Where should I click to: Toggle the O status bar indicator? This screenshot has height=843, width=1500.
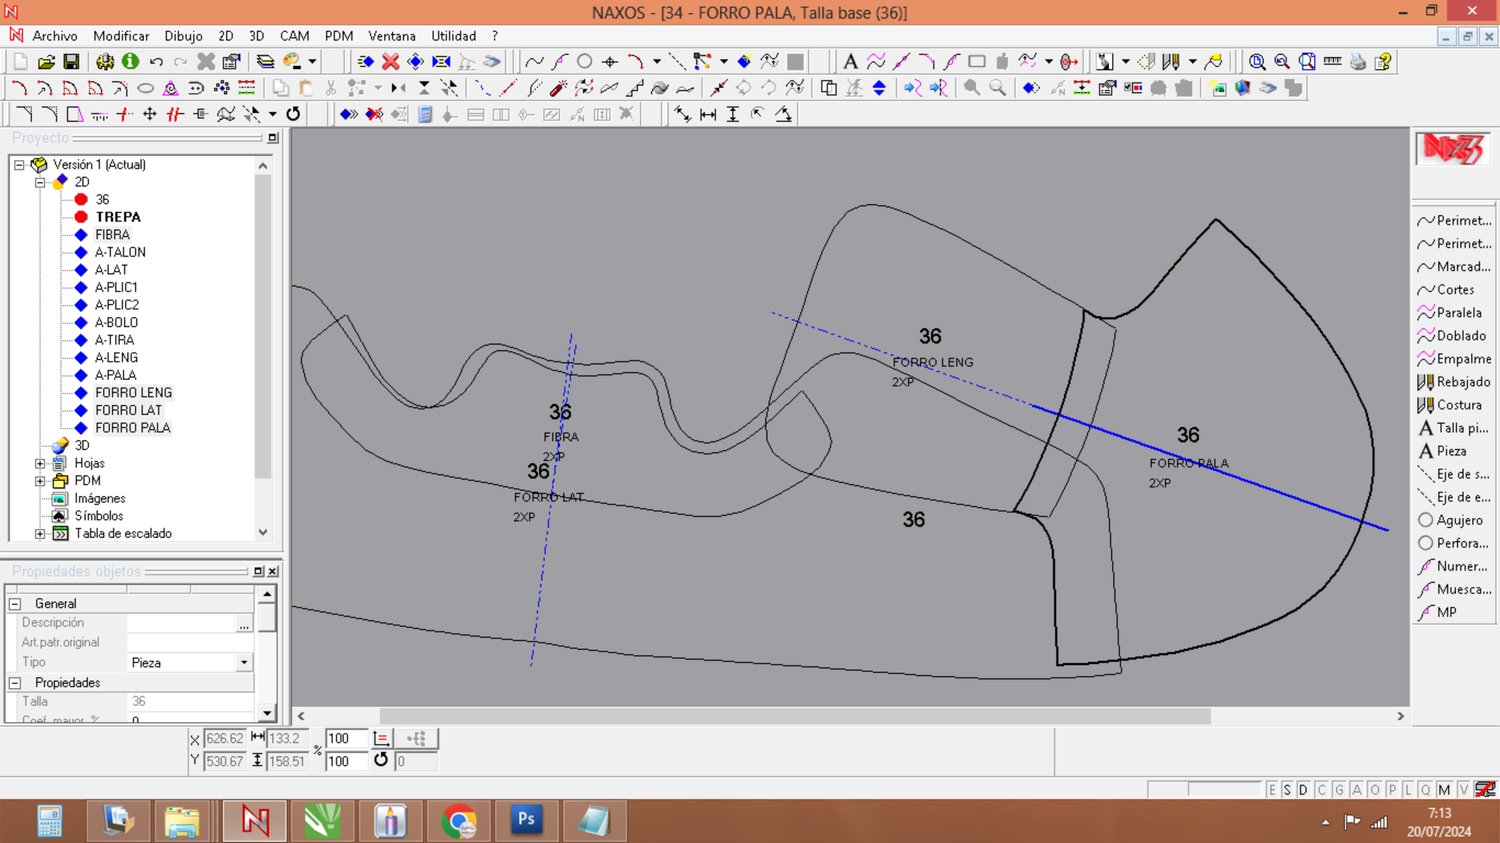1374,790
